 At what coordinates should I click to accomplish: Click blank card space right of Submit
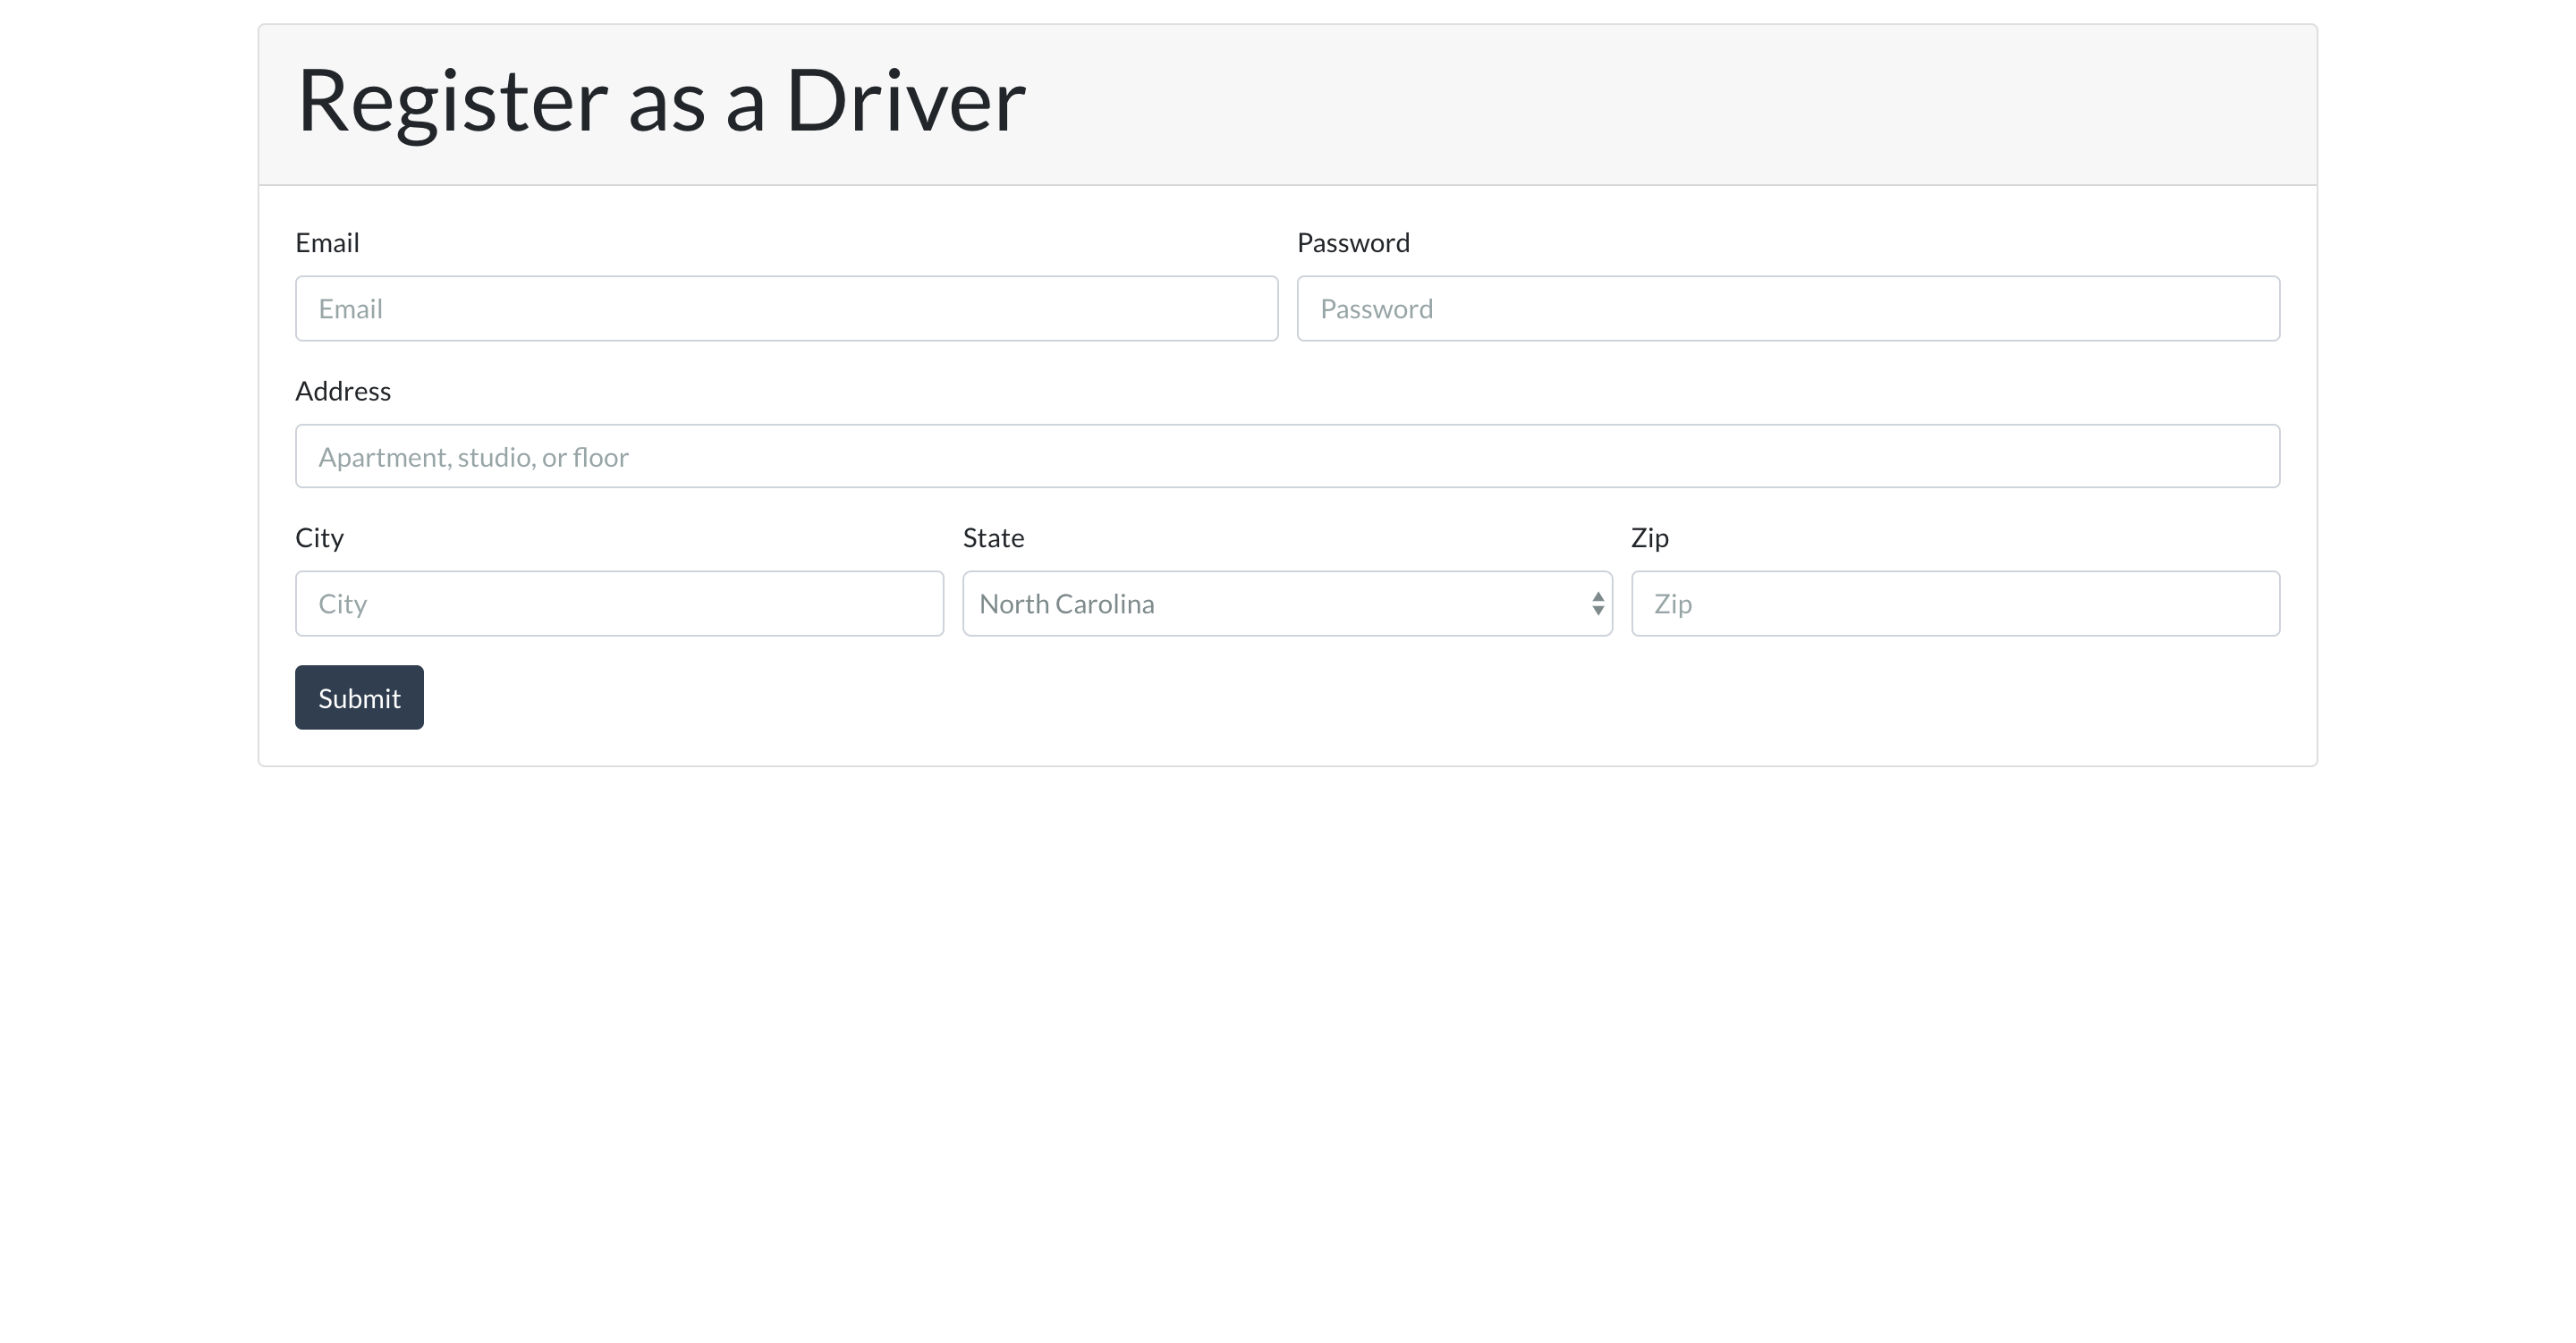1300,698
